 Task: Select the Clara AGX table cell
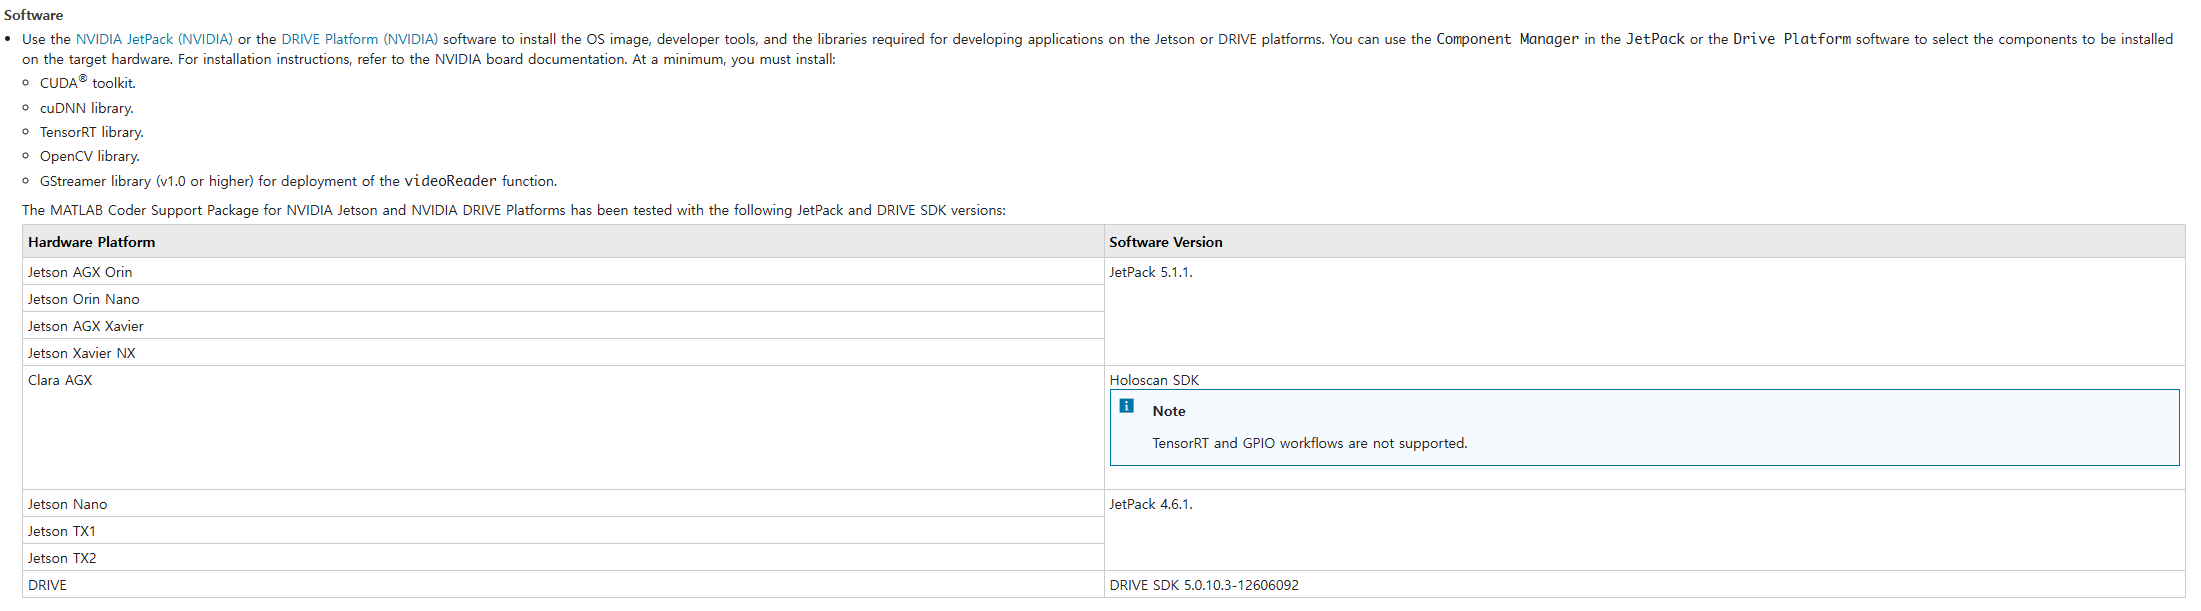tap(563, 428)
